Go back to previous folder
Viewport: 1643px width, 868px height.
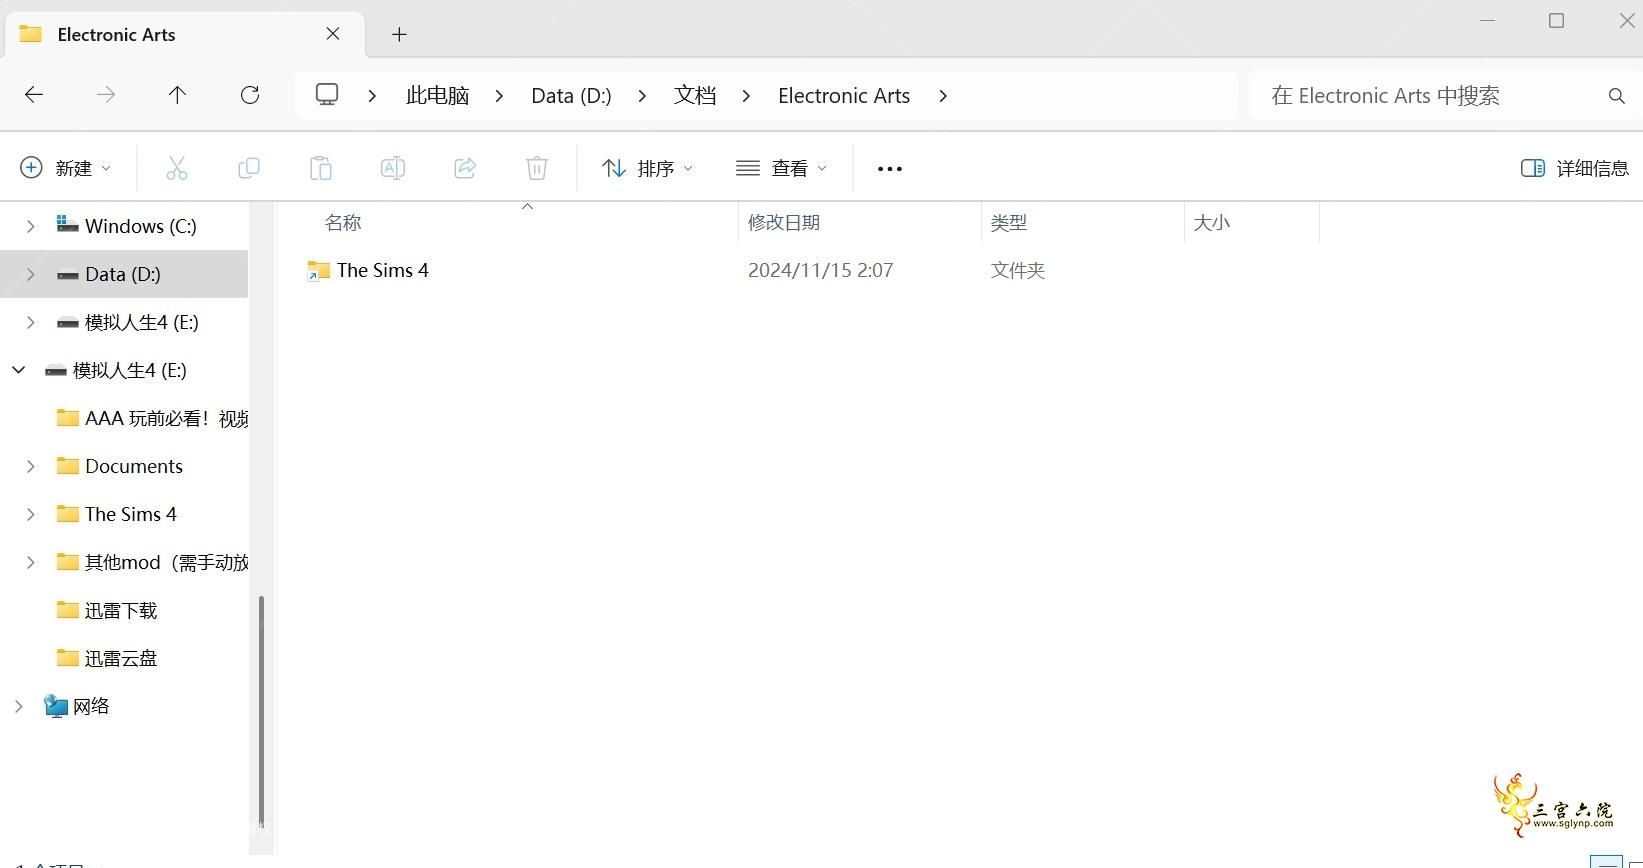(34, 95)
